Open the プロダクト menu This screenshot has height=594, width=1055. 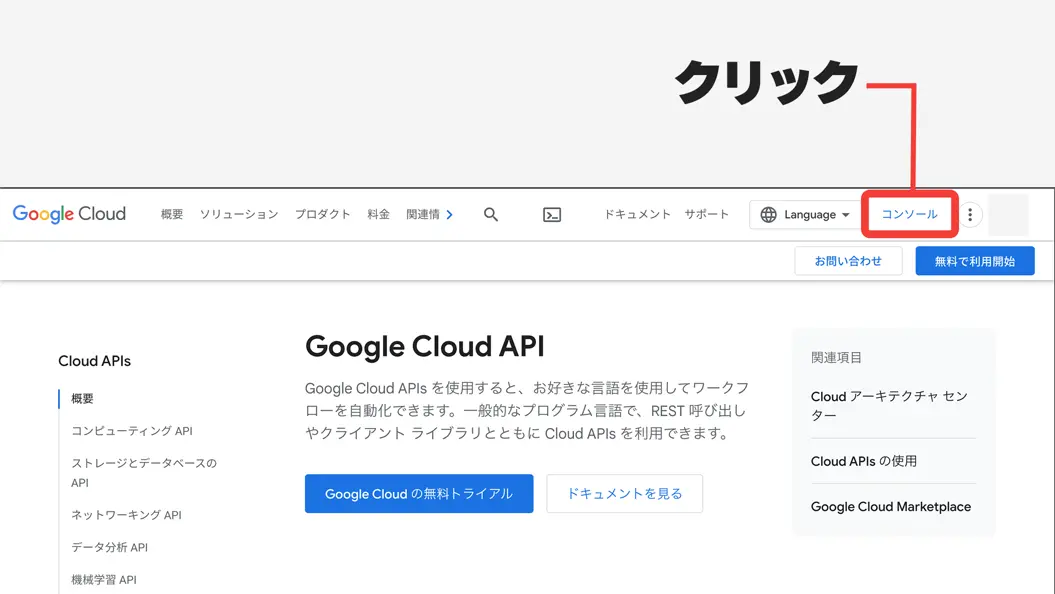click(x=322, y=214)
